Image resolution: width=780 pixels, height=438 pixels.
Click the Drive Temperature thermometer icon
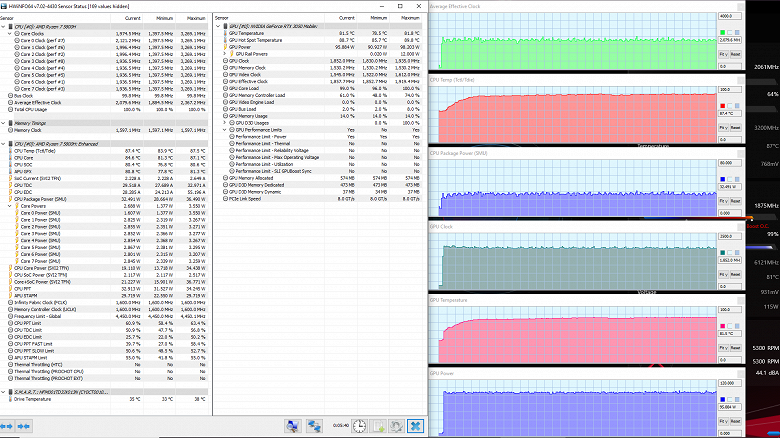click(x=10, y=399)
